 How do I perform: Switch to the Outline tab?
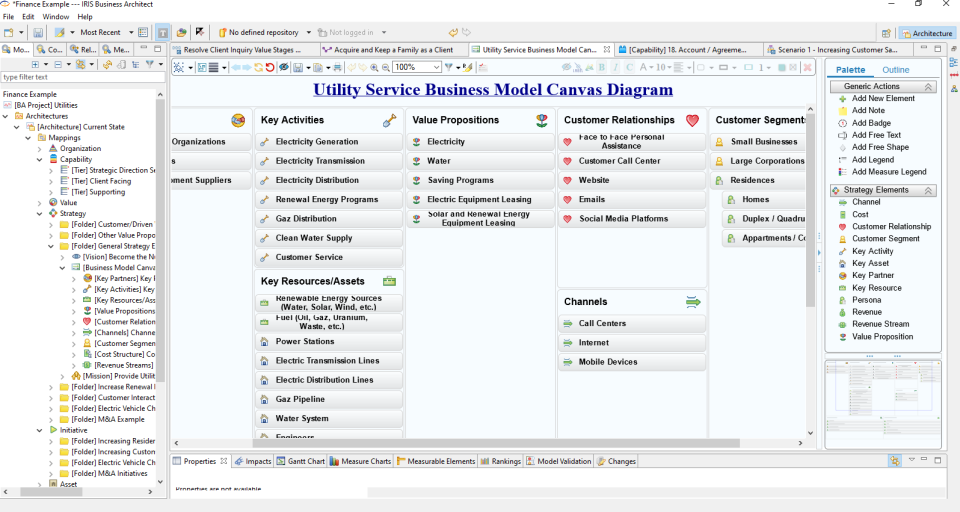895,70
